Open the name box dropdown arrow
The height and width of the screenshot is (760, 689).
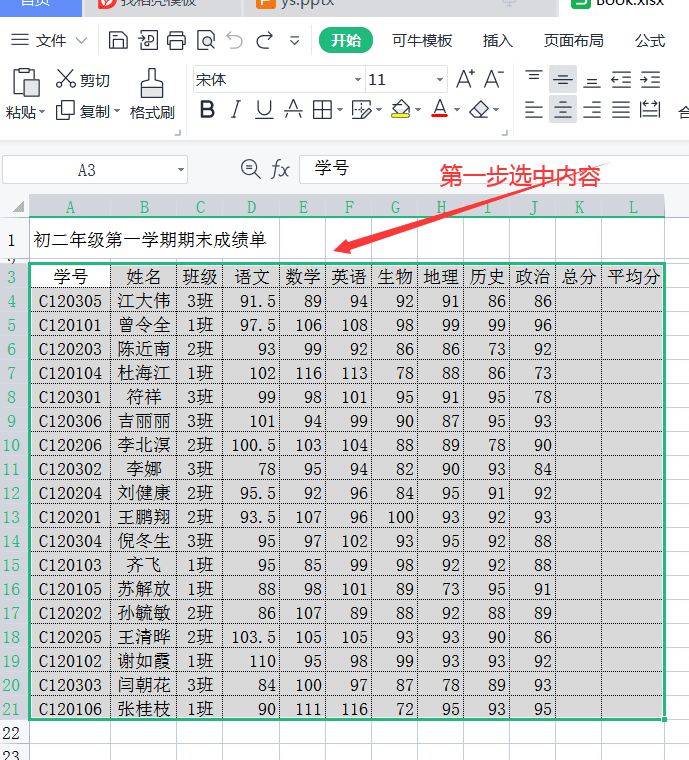point(180,170)
